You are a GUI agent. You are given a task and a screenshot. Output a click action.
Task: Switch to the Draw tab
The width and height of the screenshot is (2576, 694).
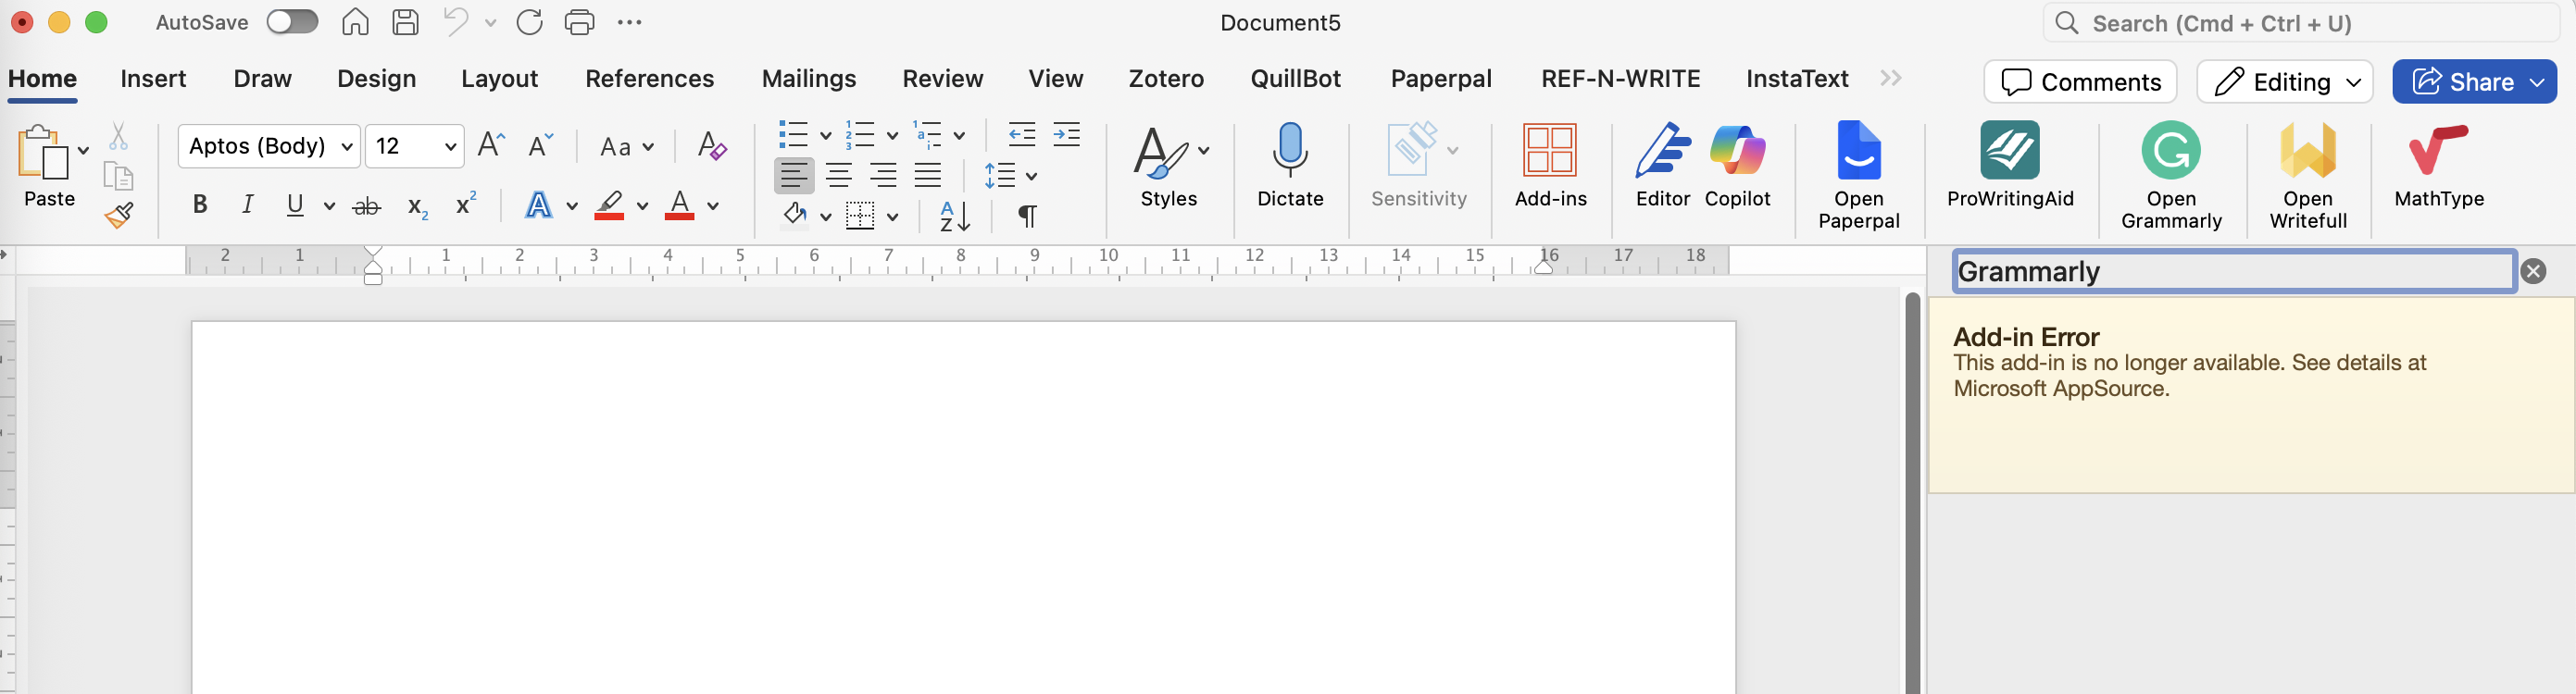262,78
